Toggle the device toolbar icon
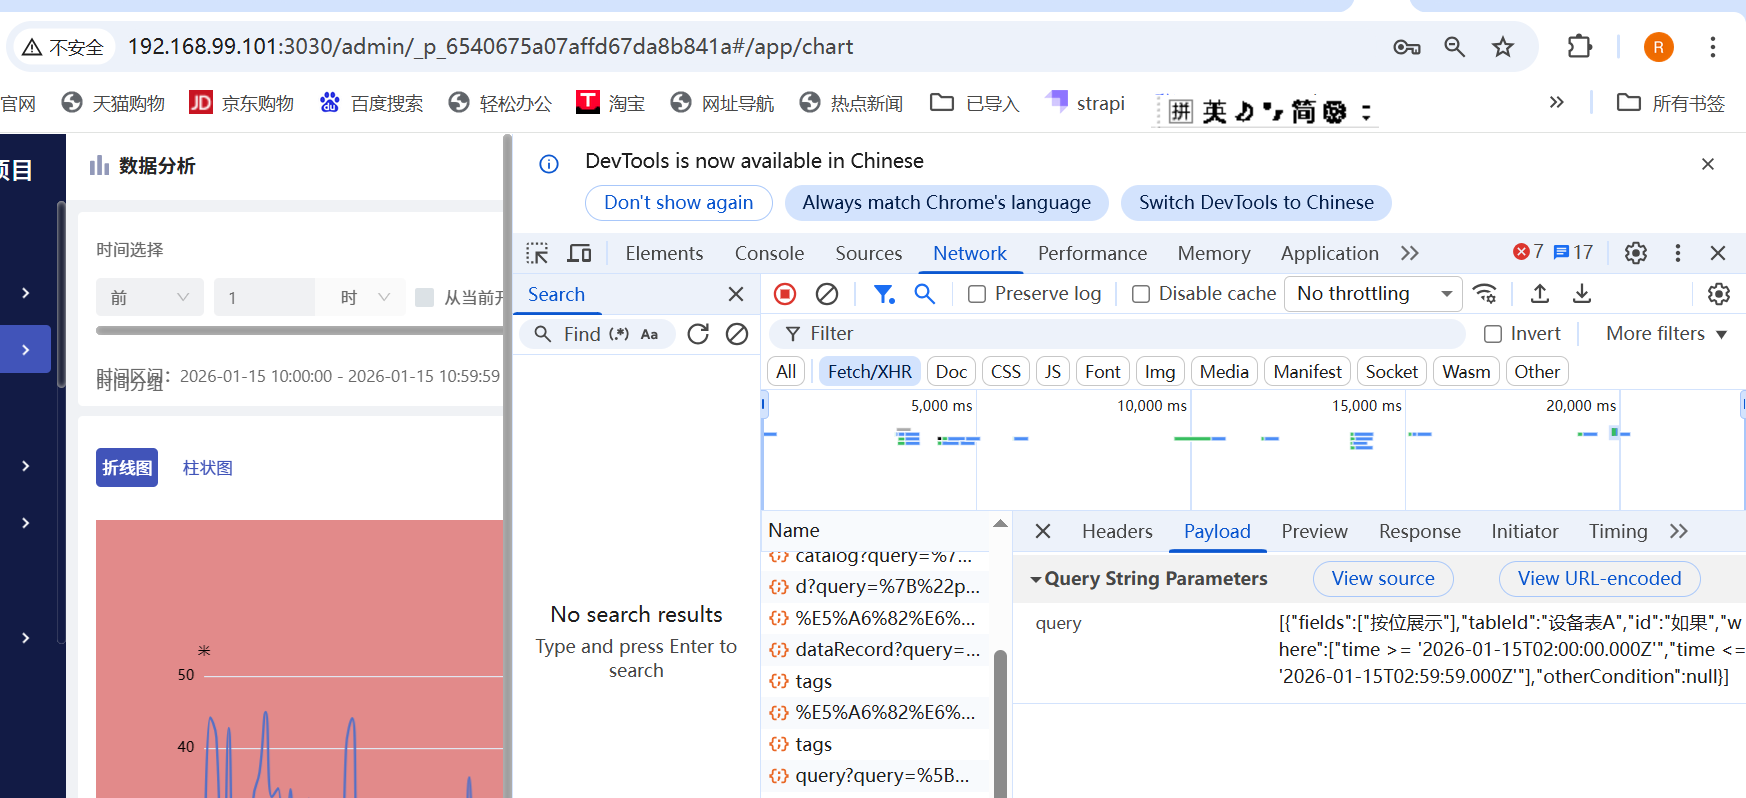Screen dimensions: 1746x798 [579, 253]
